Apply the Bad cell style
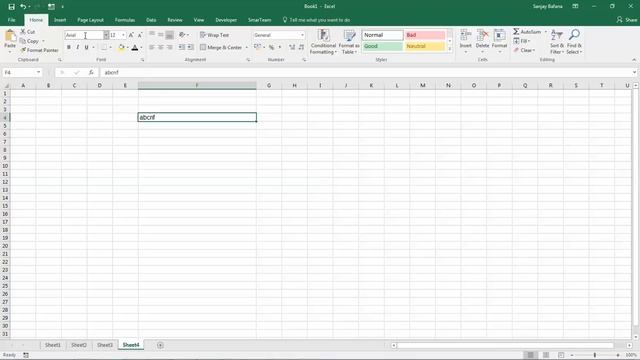Viewport: 640px width, 360px height. coord(425,35)
